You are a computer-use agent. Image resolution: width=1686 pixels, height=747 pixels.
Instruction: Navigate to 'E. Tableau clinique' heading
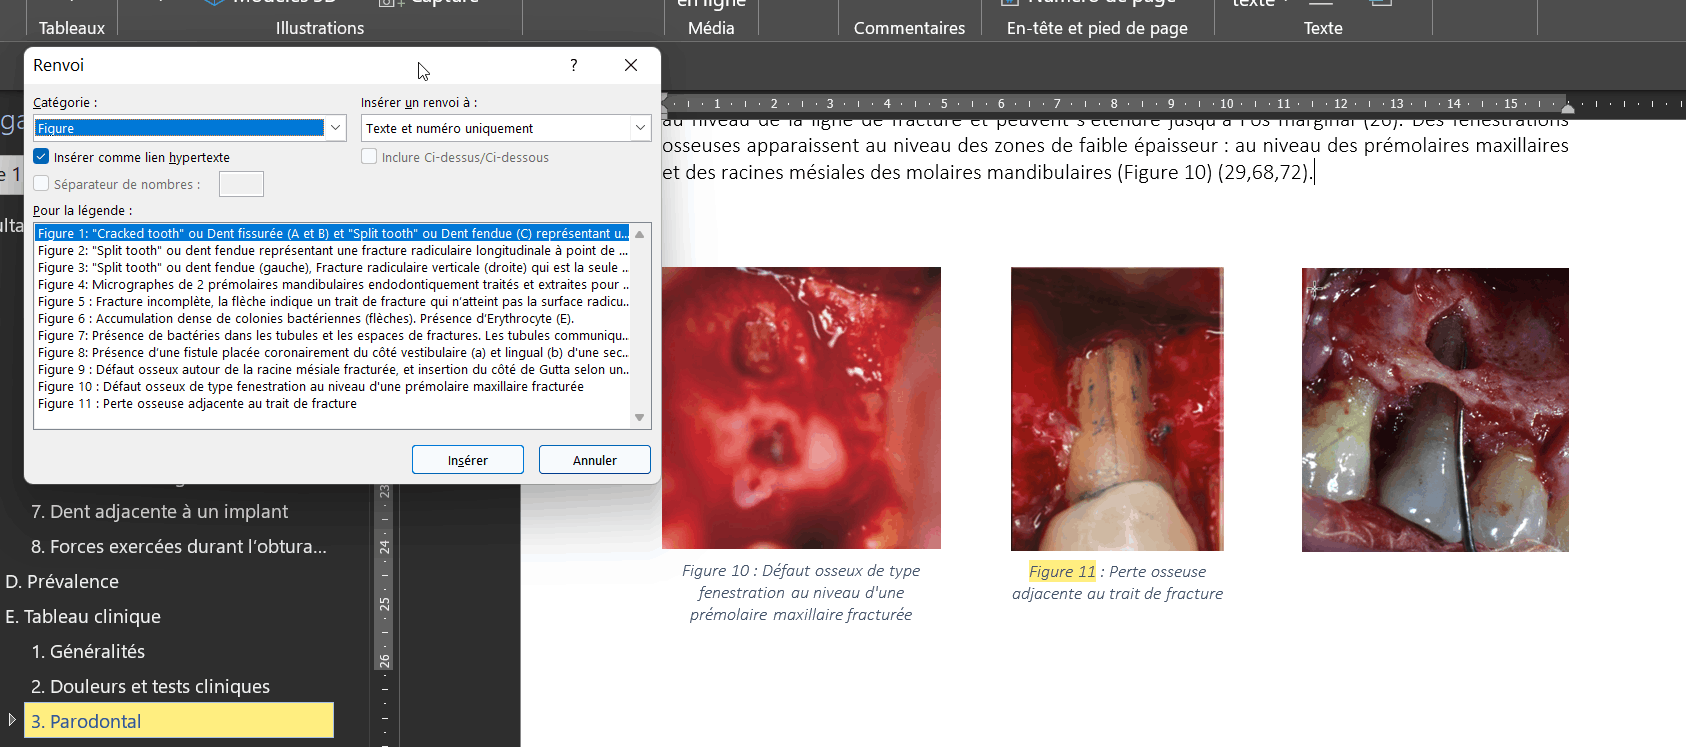pos(83,616)
